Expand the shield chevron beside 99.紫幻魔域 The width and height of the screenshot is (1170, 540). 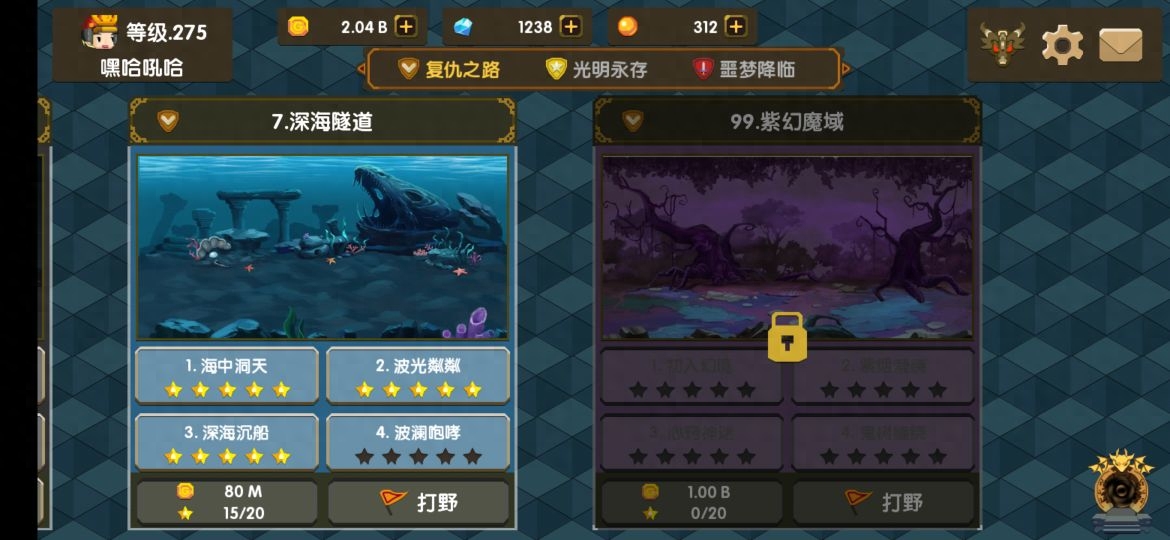pos(633,121)
